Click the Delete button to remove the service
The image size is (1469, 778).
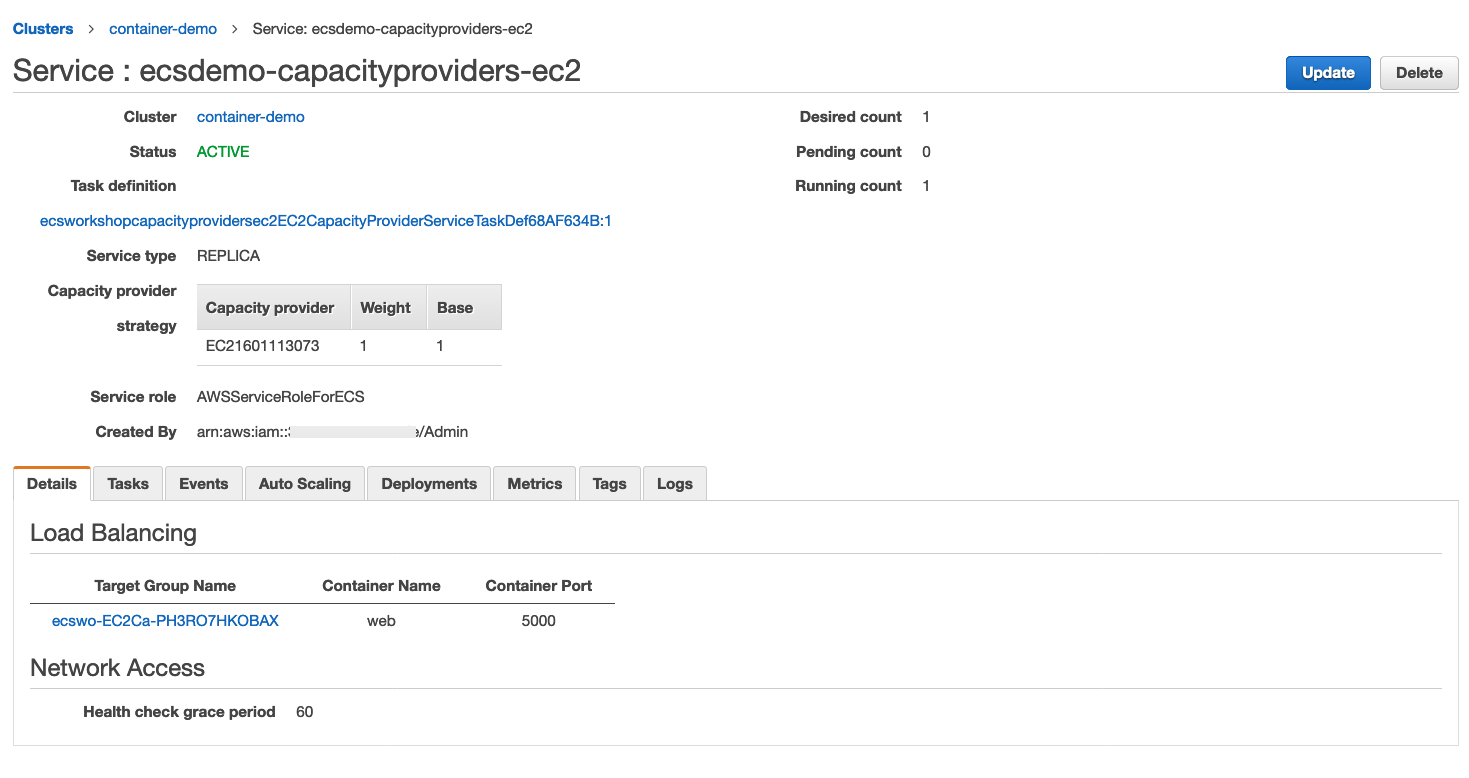[x=1418, y=72]
